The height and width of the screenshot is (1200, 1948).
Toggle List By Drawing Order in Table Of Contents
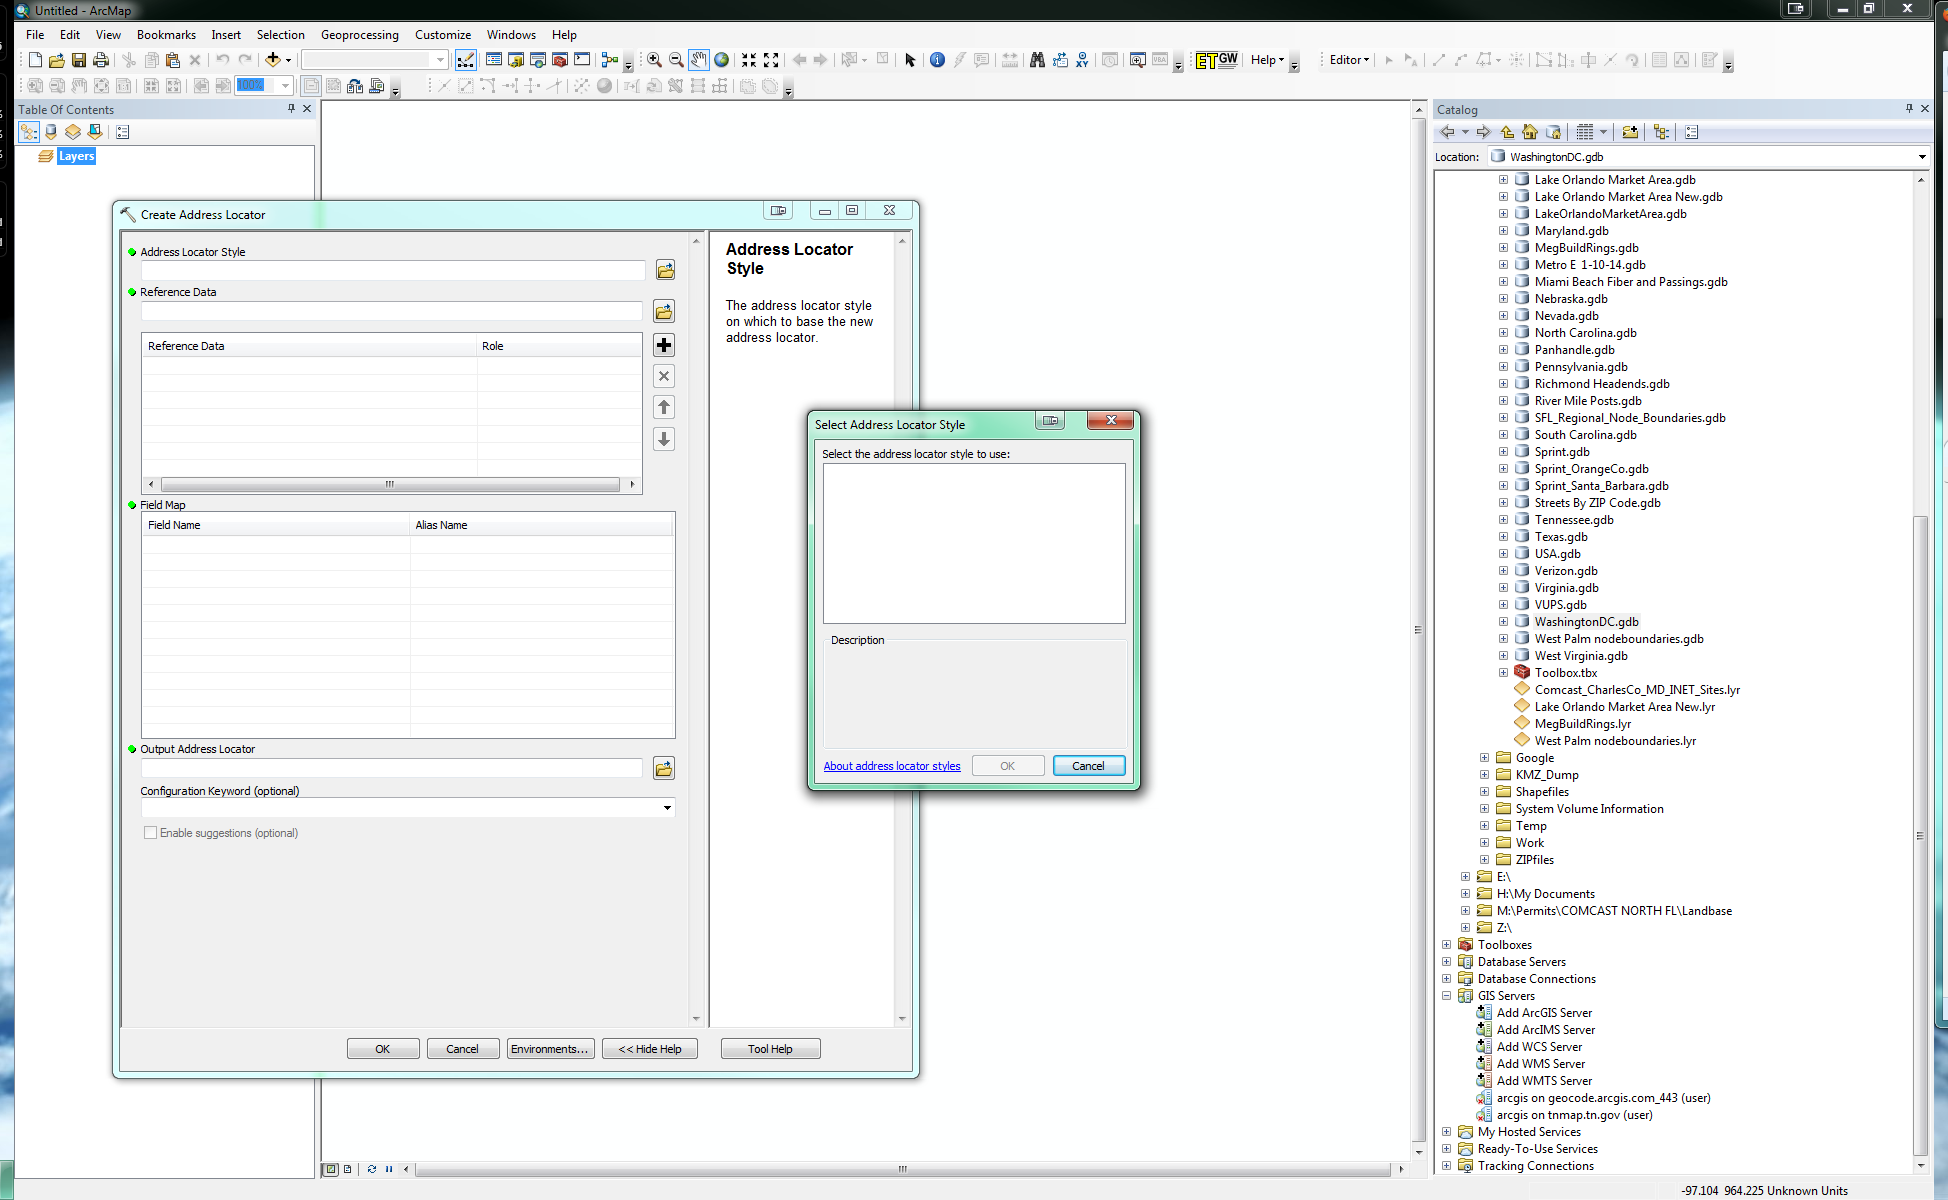coord(28,132)
